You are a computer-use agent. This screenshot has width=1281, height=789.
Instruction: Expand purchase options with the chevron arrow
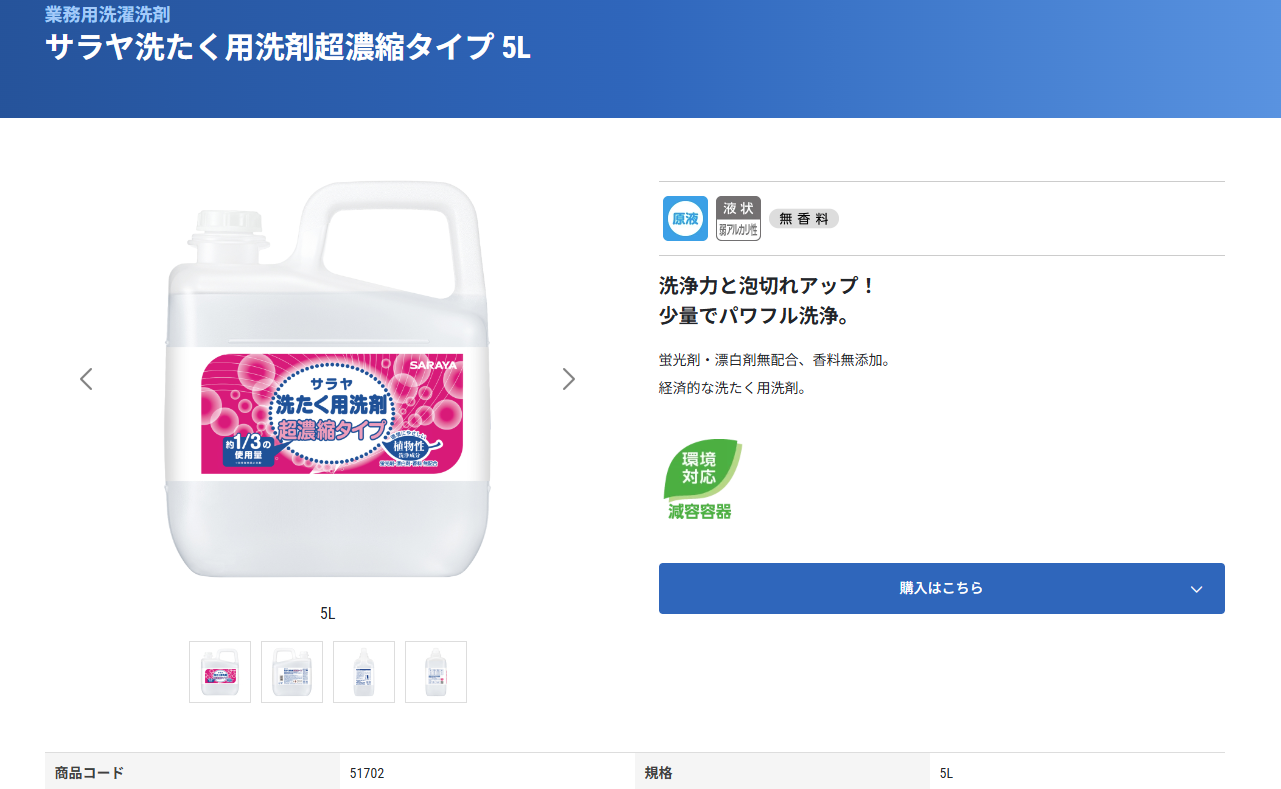pyautogui.click(x=1196, y=589)
